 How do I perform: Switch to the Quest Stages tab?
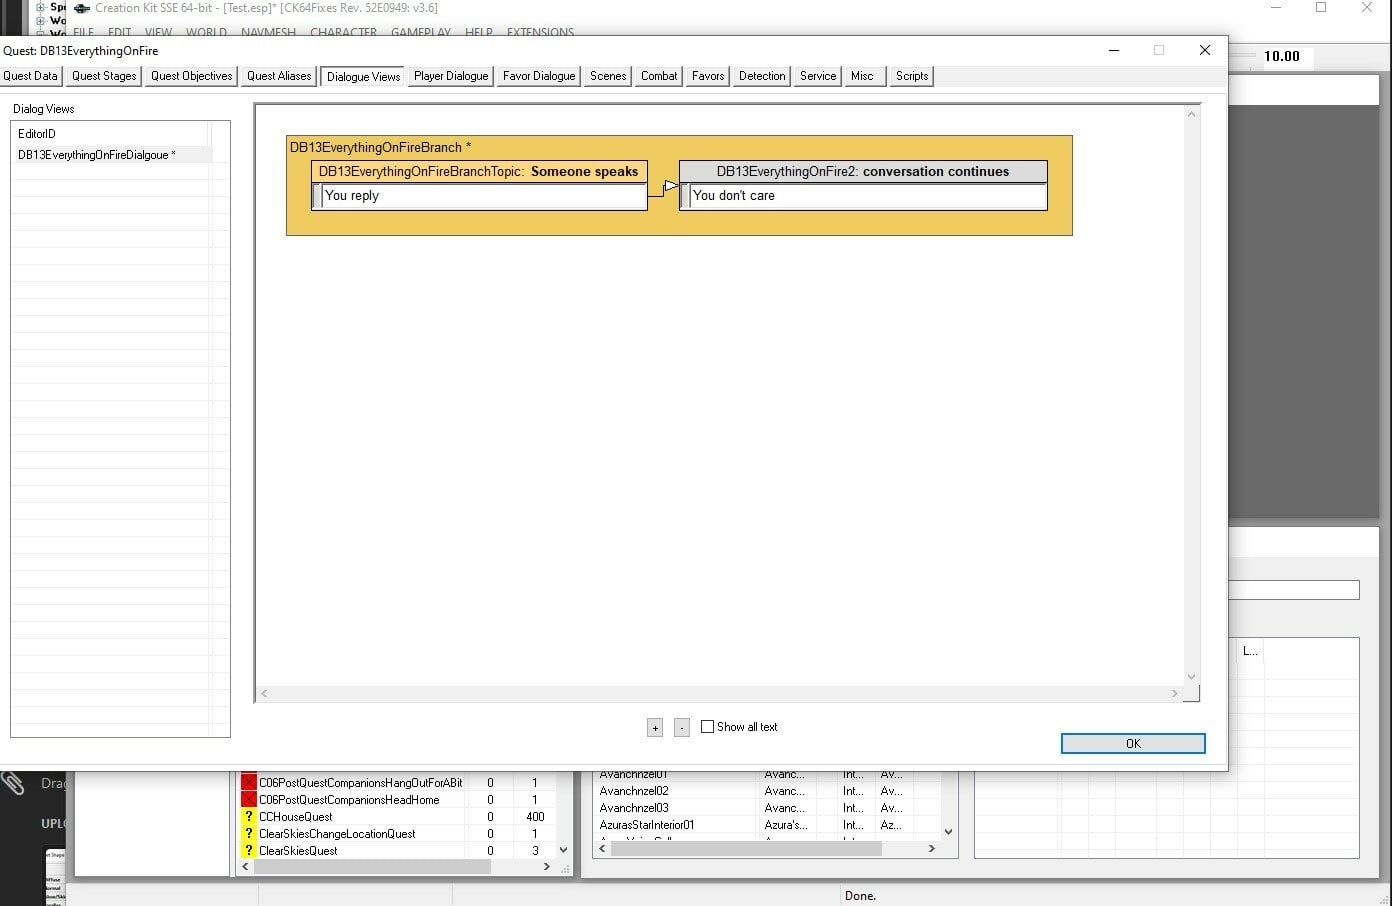point(104,76)
